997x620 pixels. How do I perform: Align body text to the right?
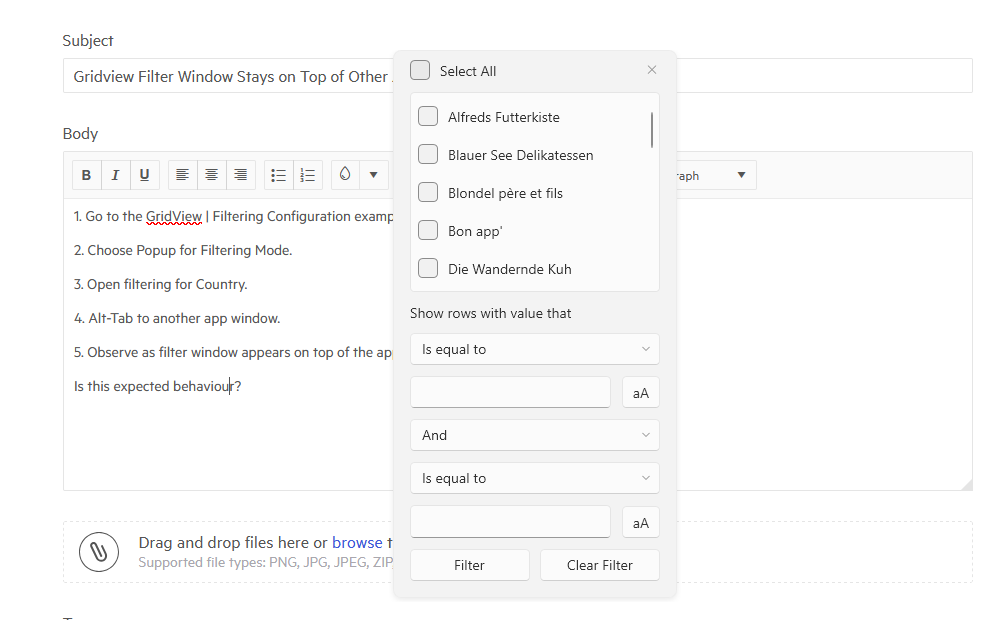pos(240,175)
